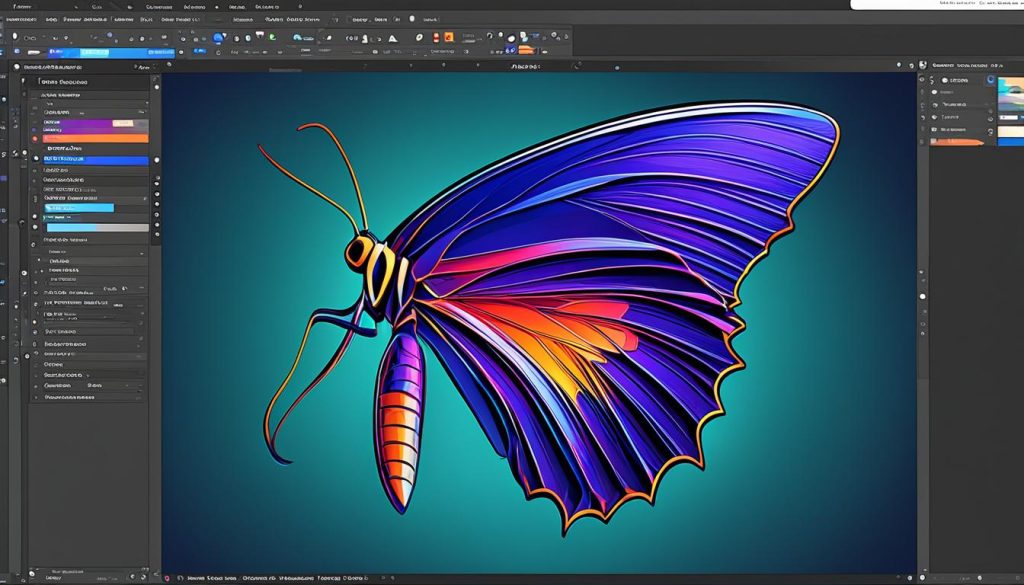Click the red dot beside the orange bar

[35, 138]
